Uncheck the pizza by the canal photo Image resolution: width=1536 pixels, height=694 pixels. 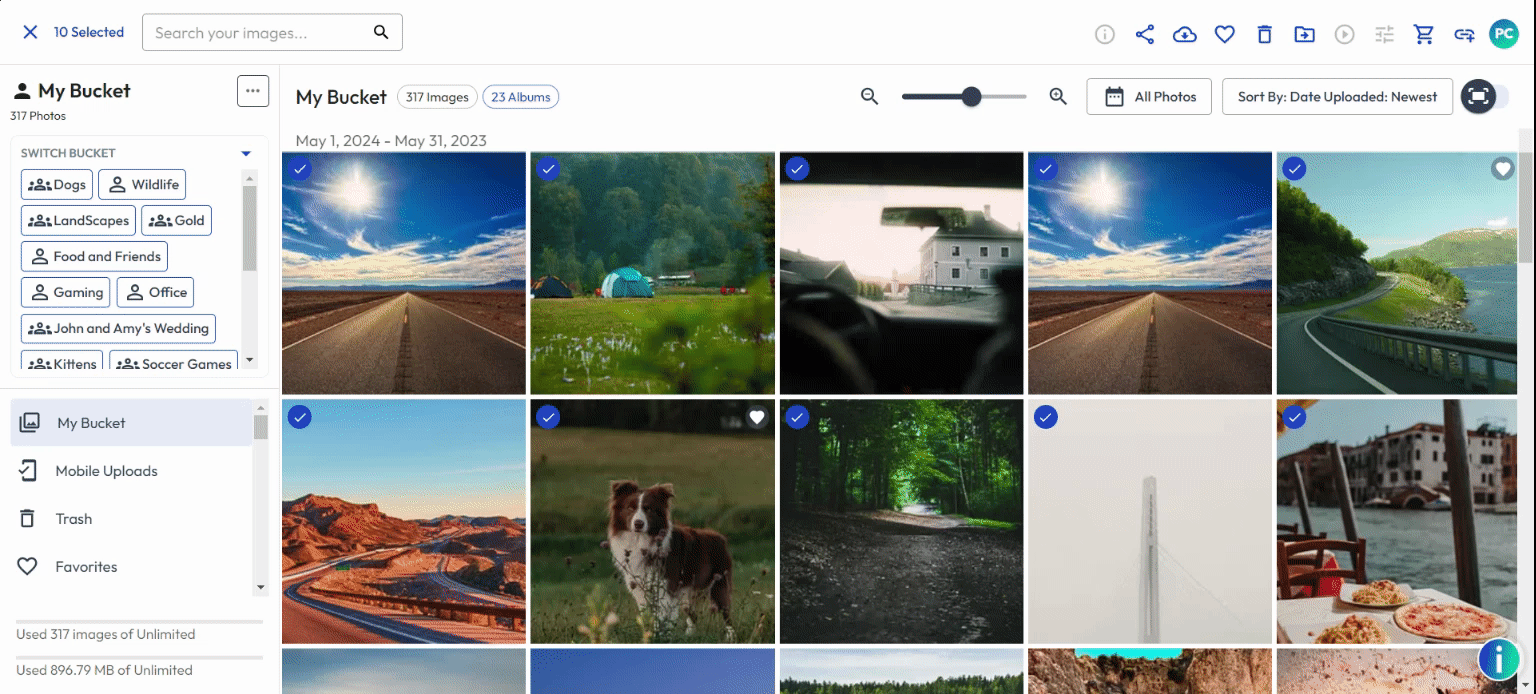[x=1294, y=417]
